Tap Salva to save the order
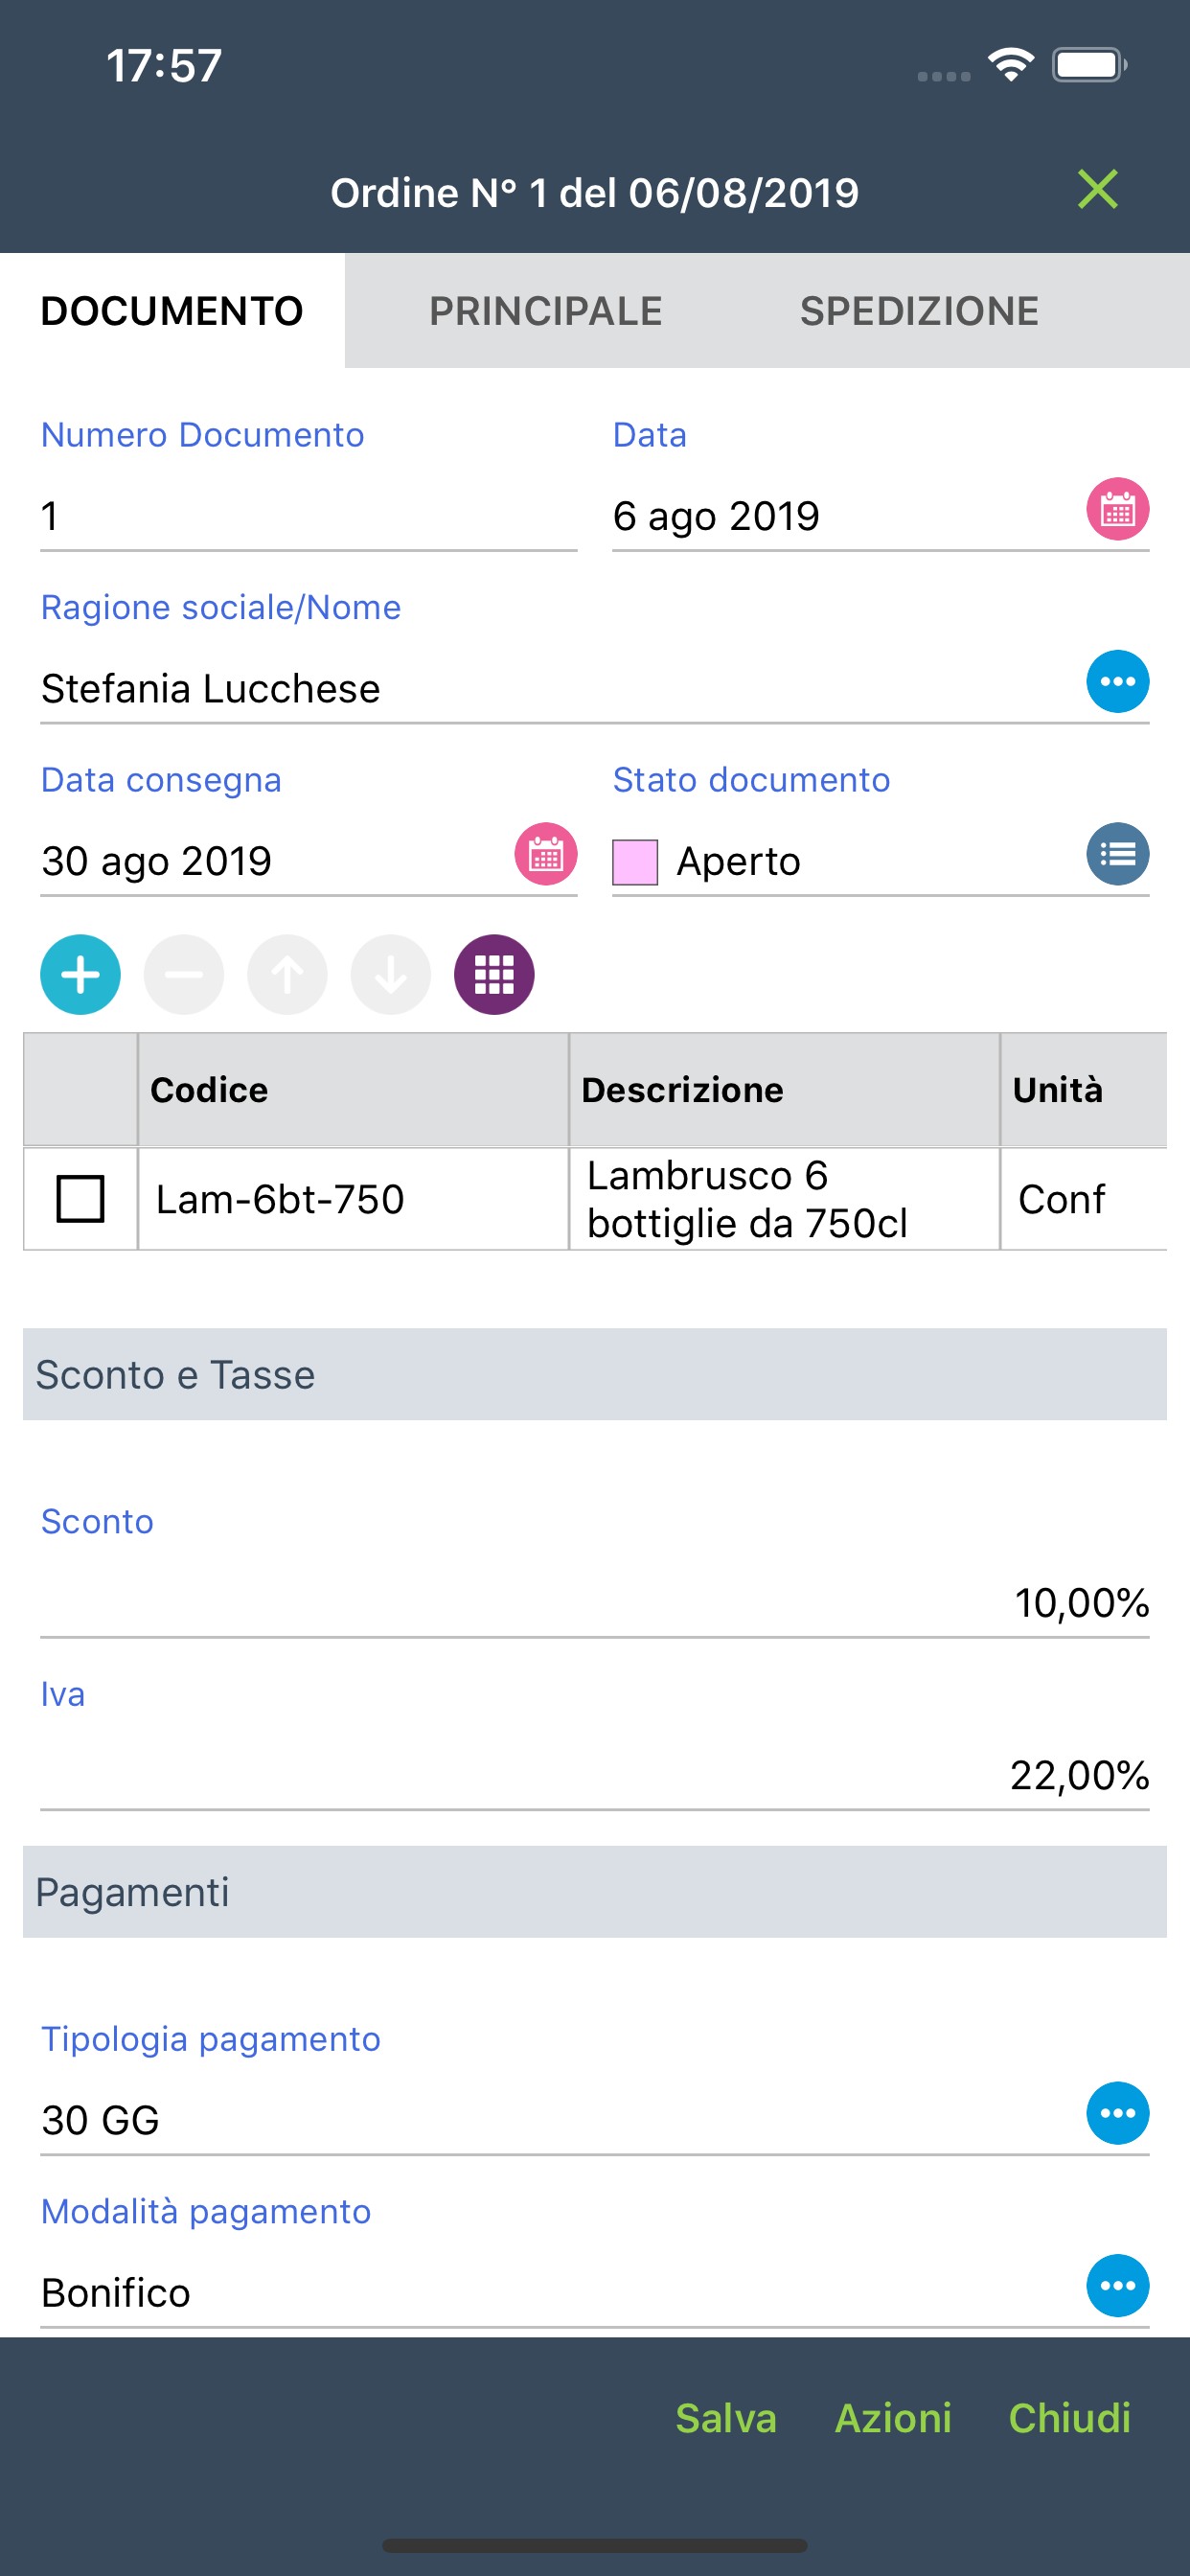This screenshot has width=1190, height=2576. [726, 2418]
